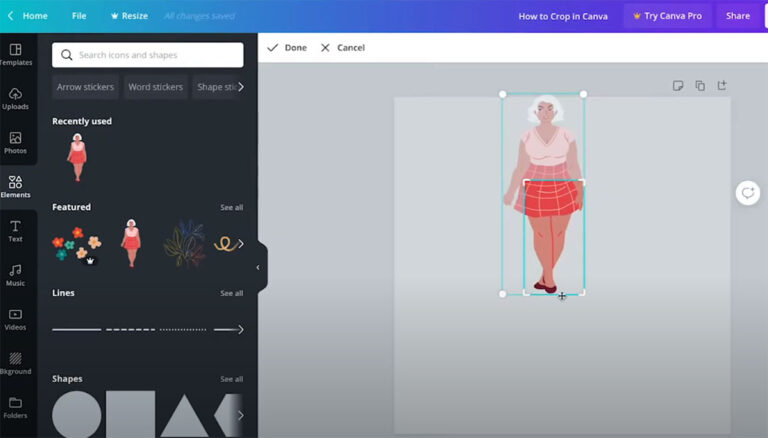This screenshot has height=438, width=768.
Task: Click the crop frame bottom-right corner handle
Action: pos(582,292)
